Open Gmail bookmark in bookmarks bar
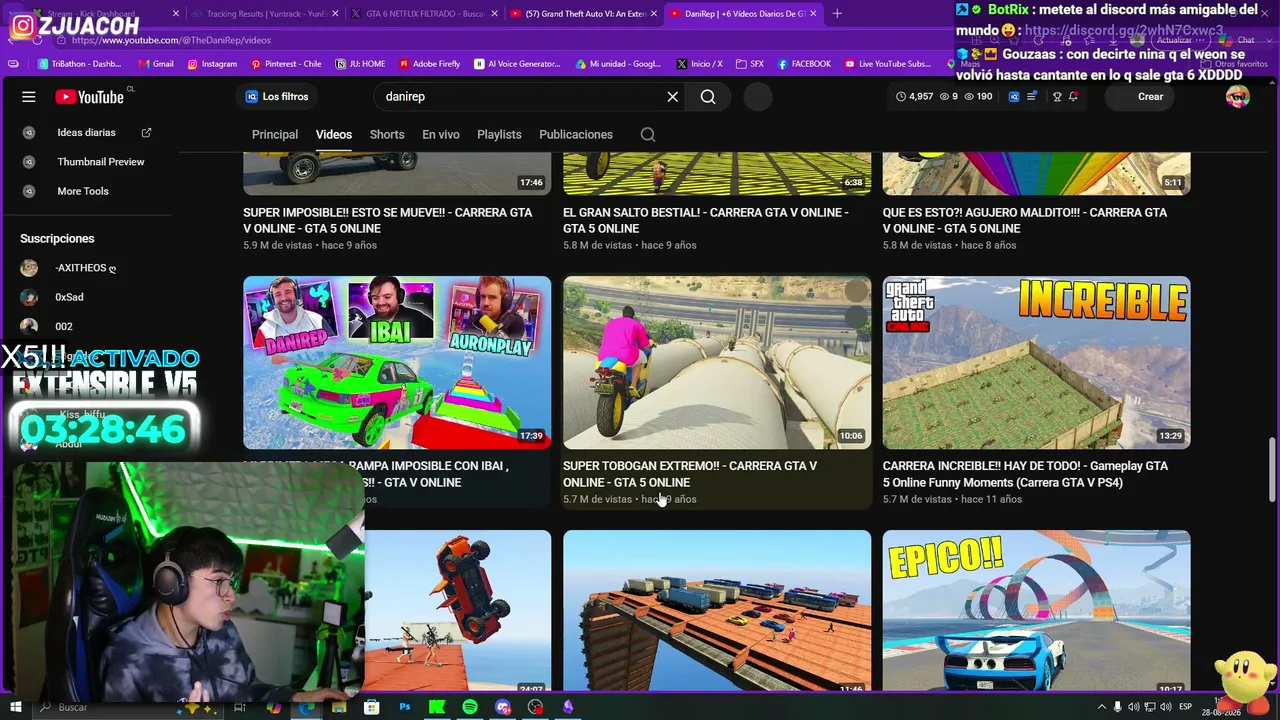Viewport: 1280px width, 720px height. click(x=155, y=64)
